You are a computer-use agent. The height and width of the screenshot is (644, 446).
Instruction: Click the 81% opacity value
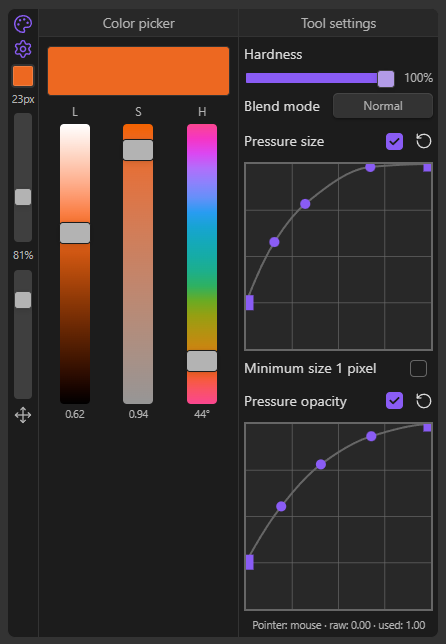click(x=23, y=255)
